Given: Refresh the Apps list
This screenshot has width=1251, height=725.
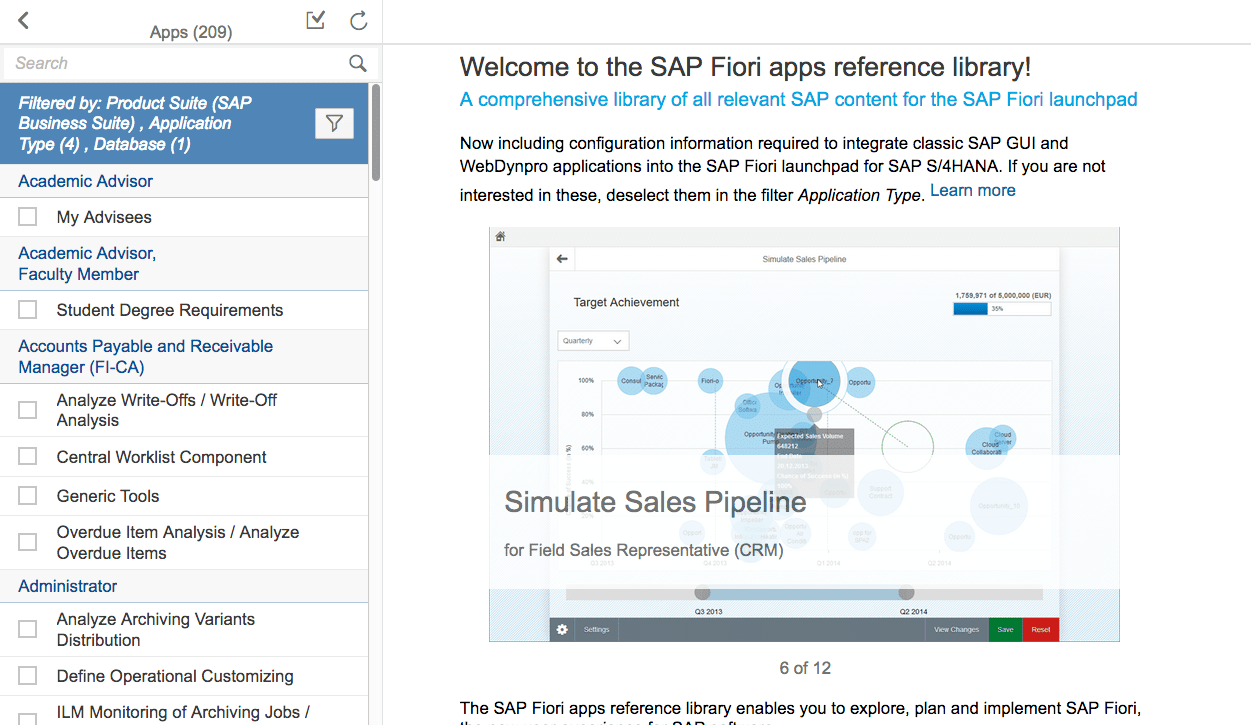Looking at the screenshot, I should pos(359,20).
